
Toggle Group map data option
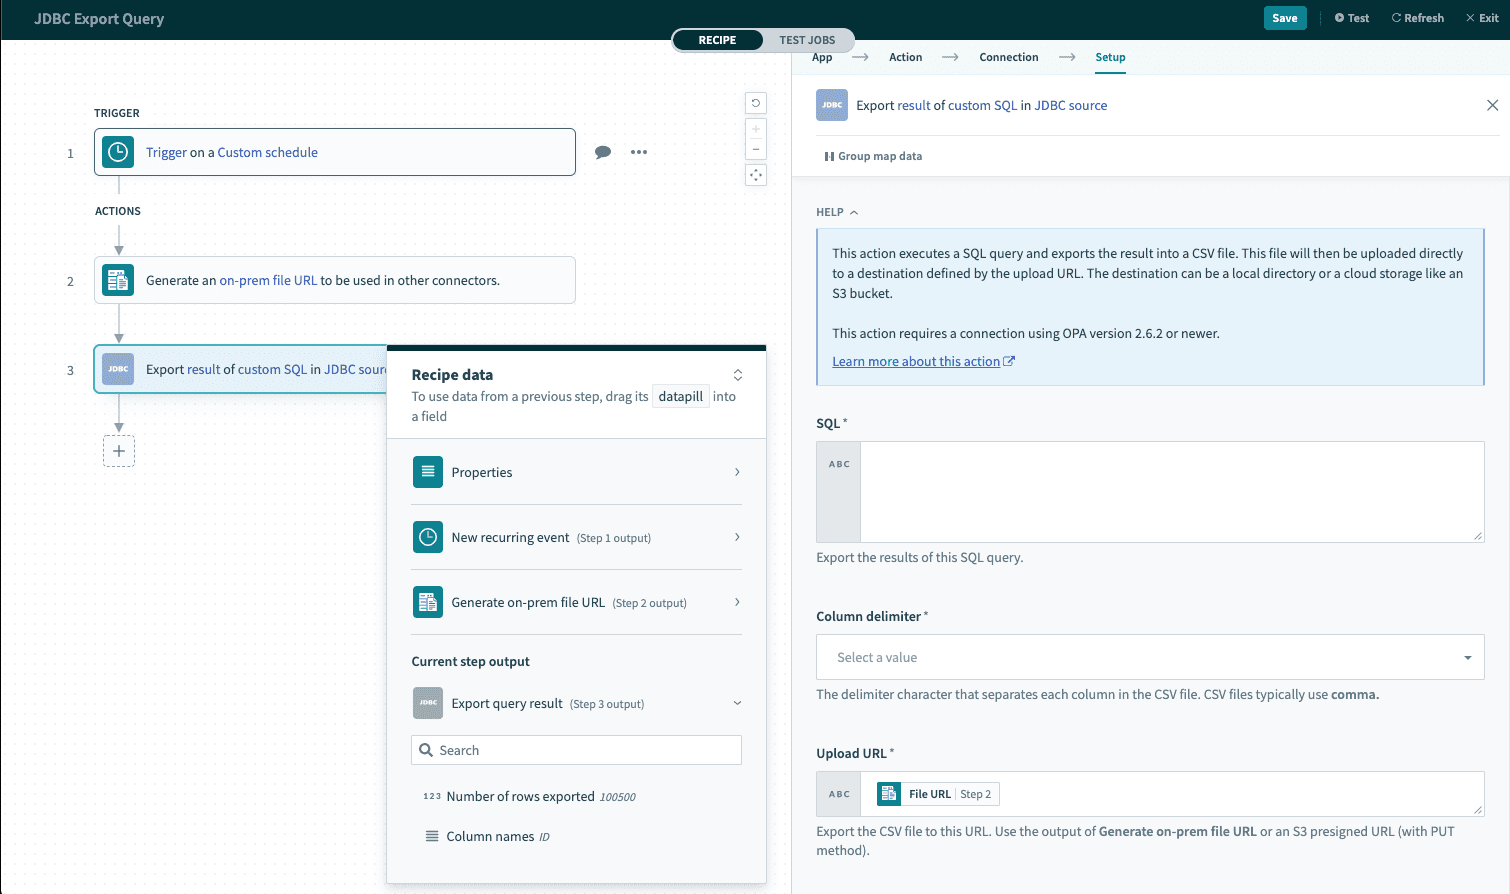pyautogui.click(x=873, y=156)
